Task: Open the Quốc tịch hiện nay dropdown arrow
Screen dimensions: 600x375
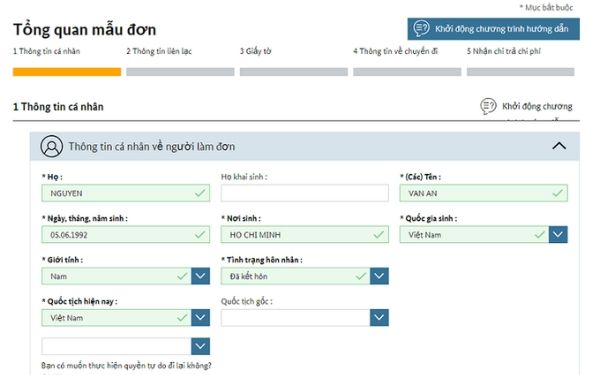Action: [201, 317]
